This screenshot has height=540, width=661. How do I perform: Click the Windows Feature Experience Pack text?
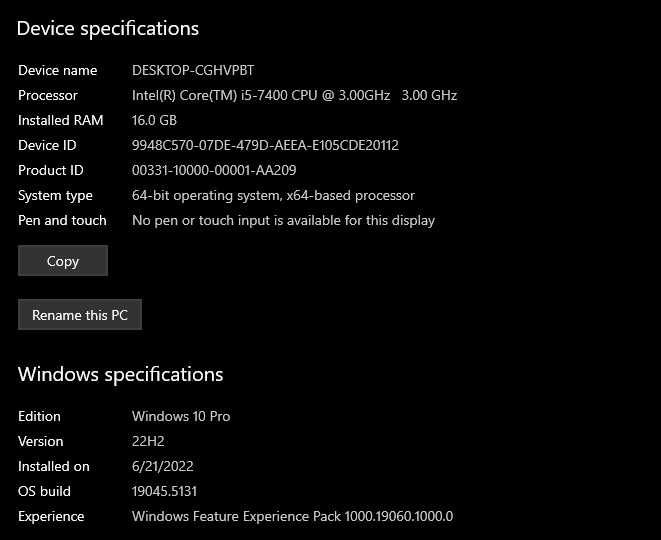292,516
